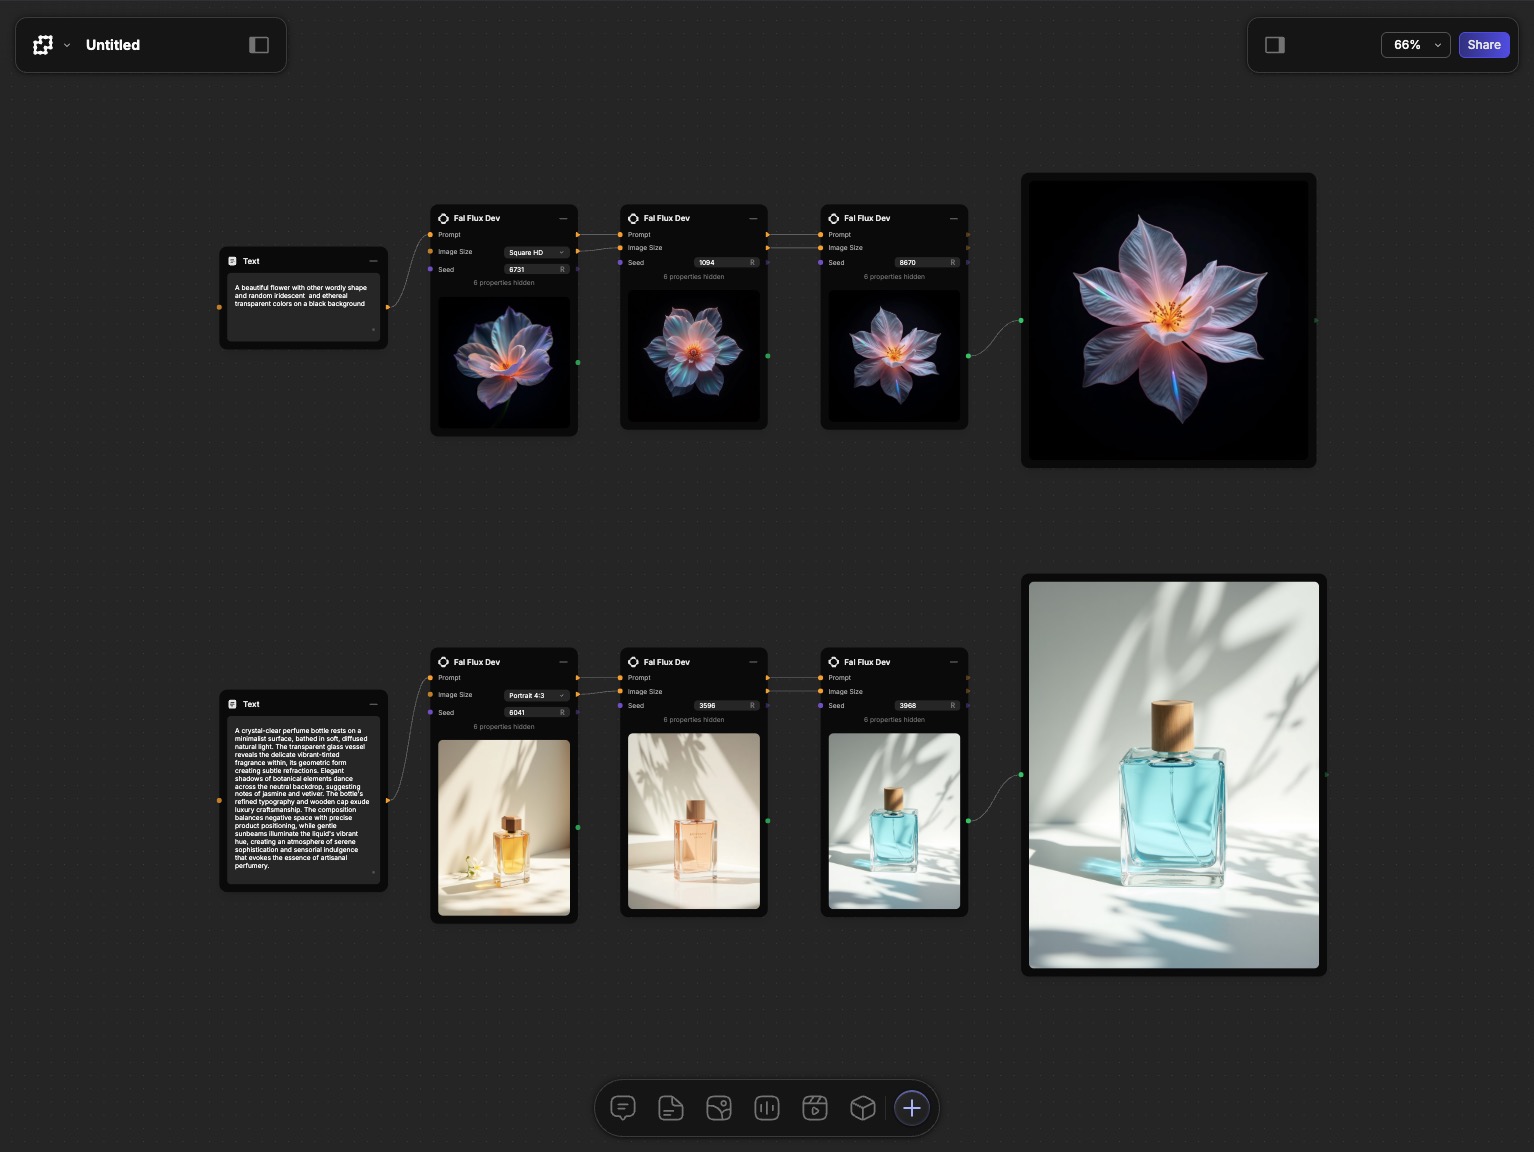
Task: Click the Share button
Action: pos(1483,45)
